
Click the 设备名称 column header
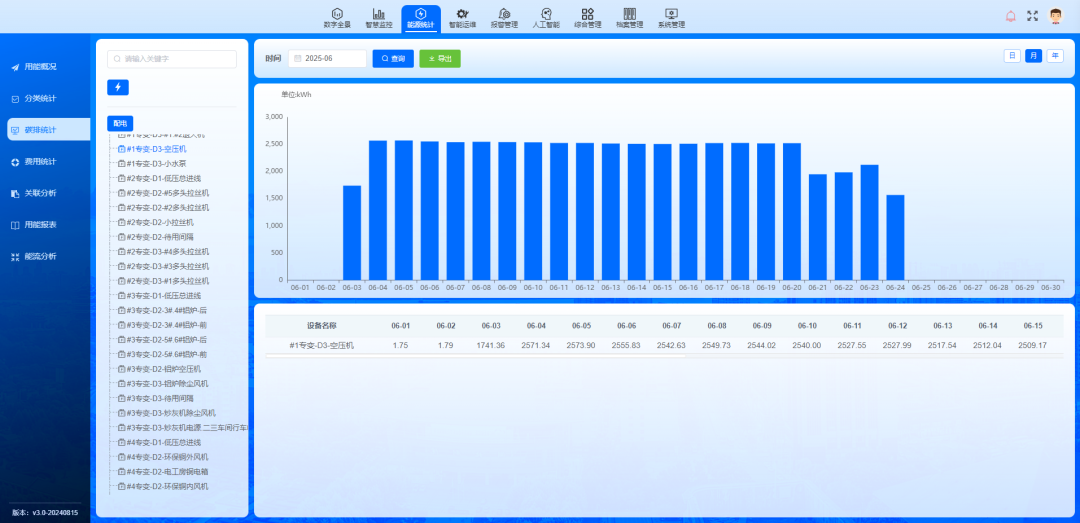(x=322, y=325)
